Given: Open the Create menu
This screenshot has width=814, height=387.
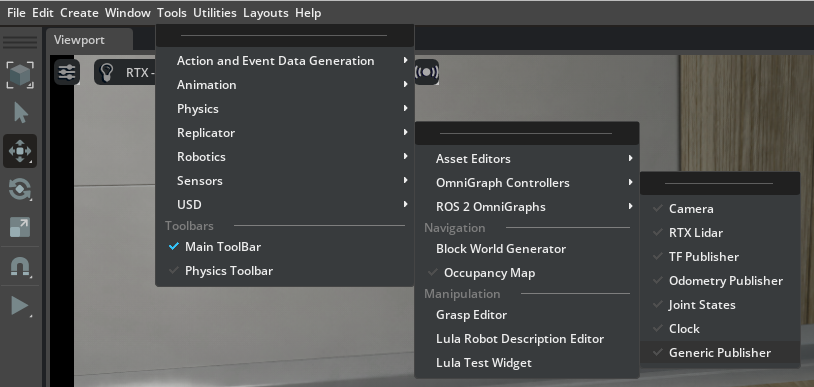Looking at the screenshot, I should pos(79,13).
